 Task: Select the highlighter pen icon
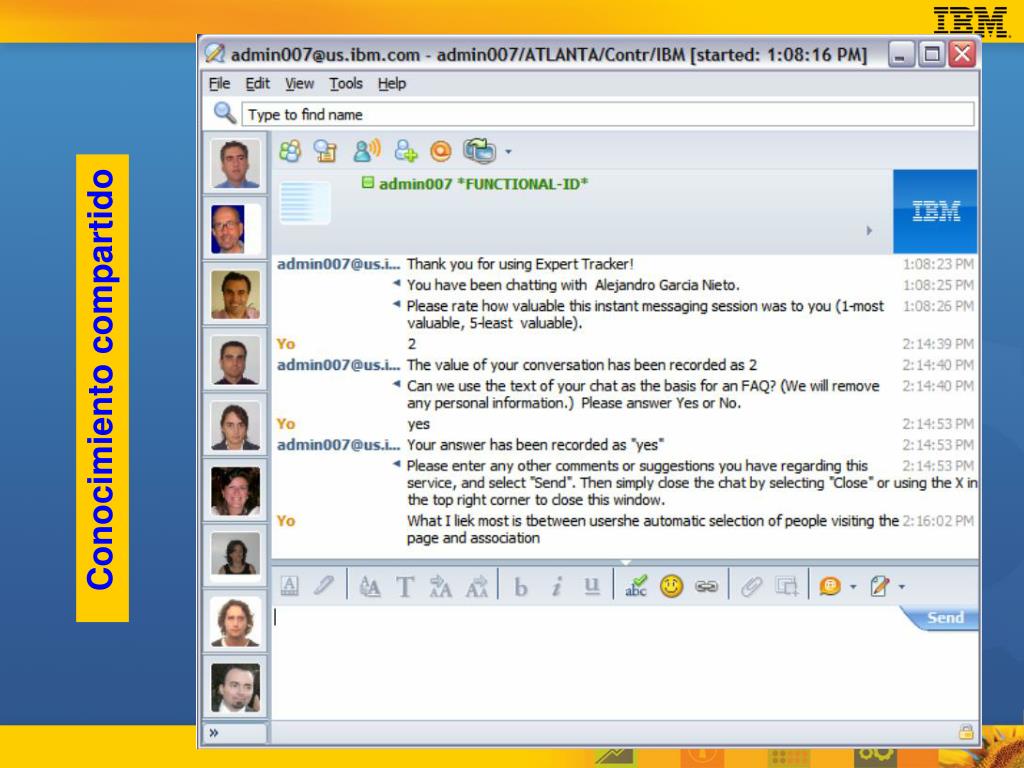[323, 586]
